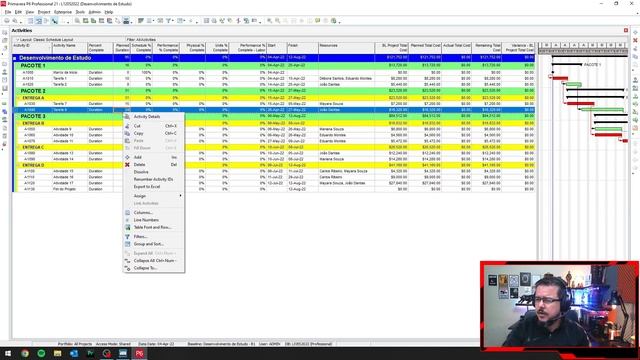Open File Explorer from the taskbar
Viewport: 640px width, 360px height.
click(58, 353)
